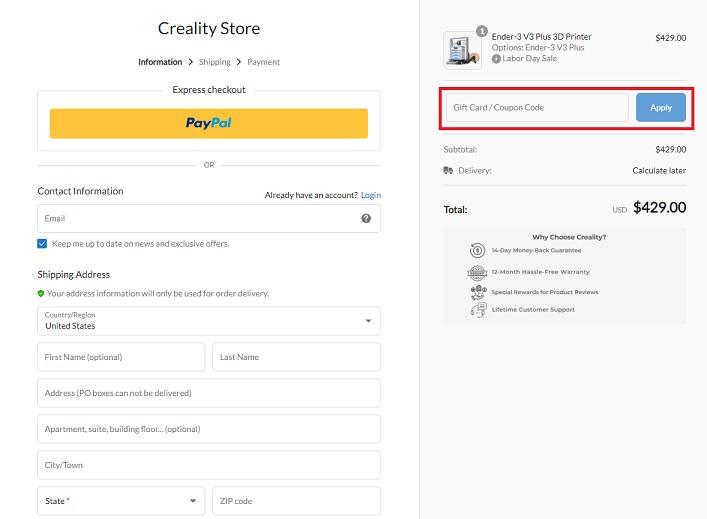The width and height of the screenshot is (707, 519).
Task: Focus the ZIP code field
Action: (x=296, y=501)
